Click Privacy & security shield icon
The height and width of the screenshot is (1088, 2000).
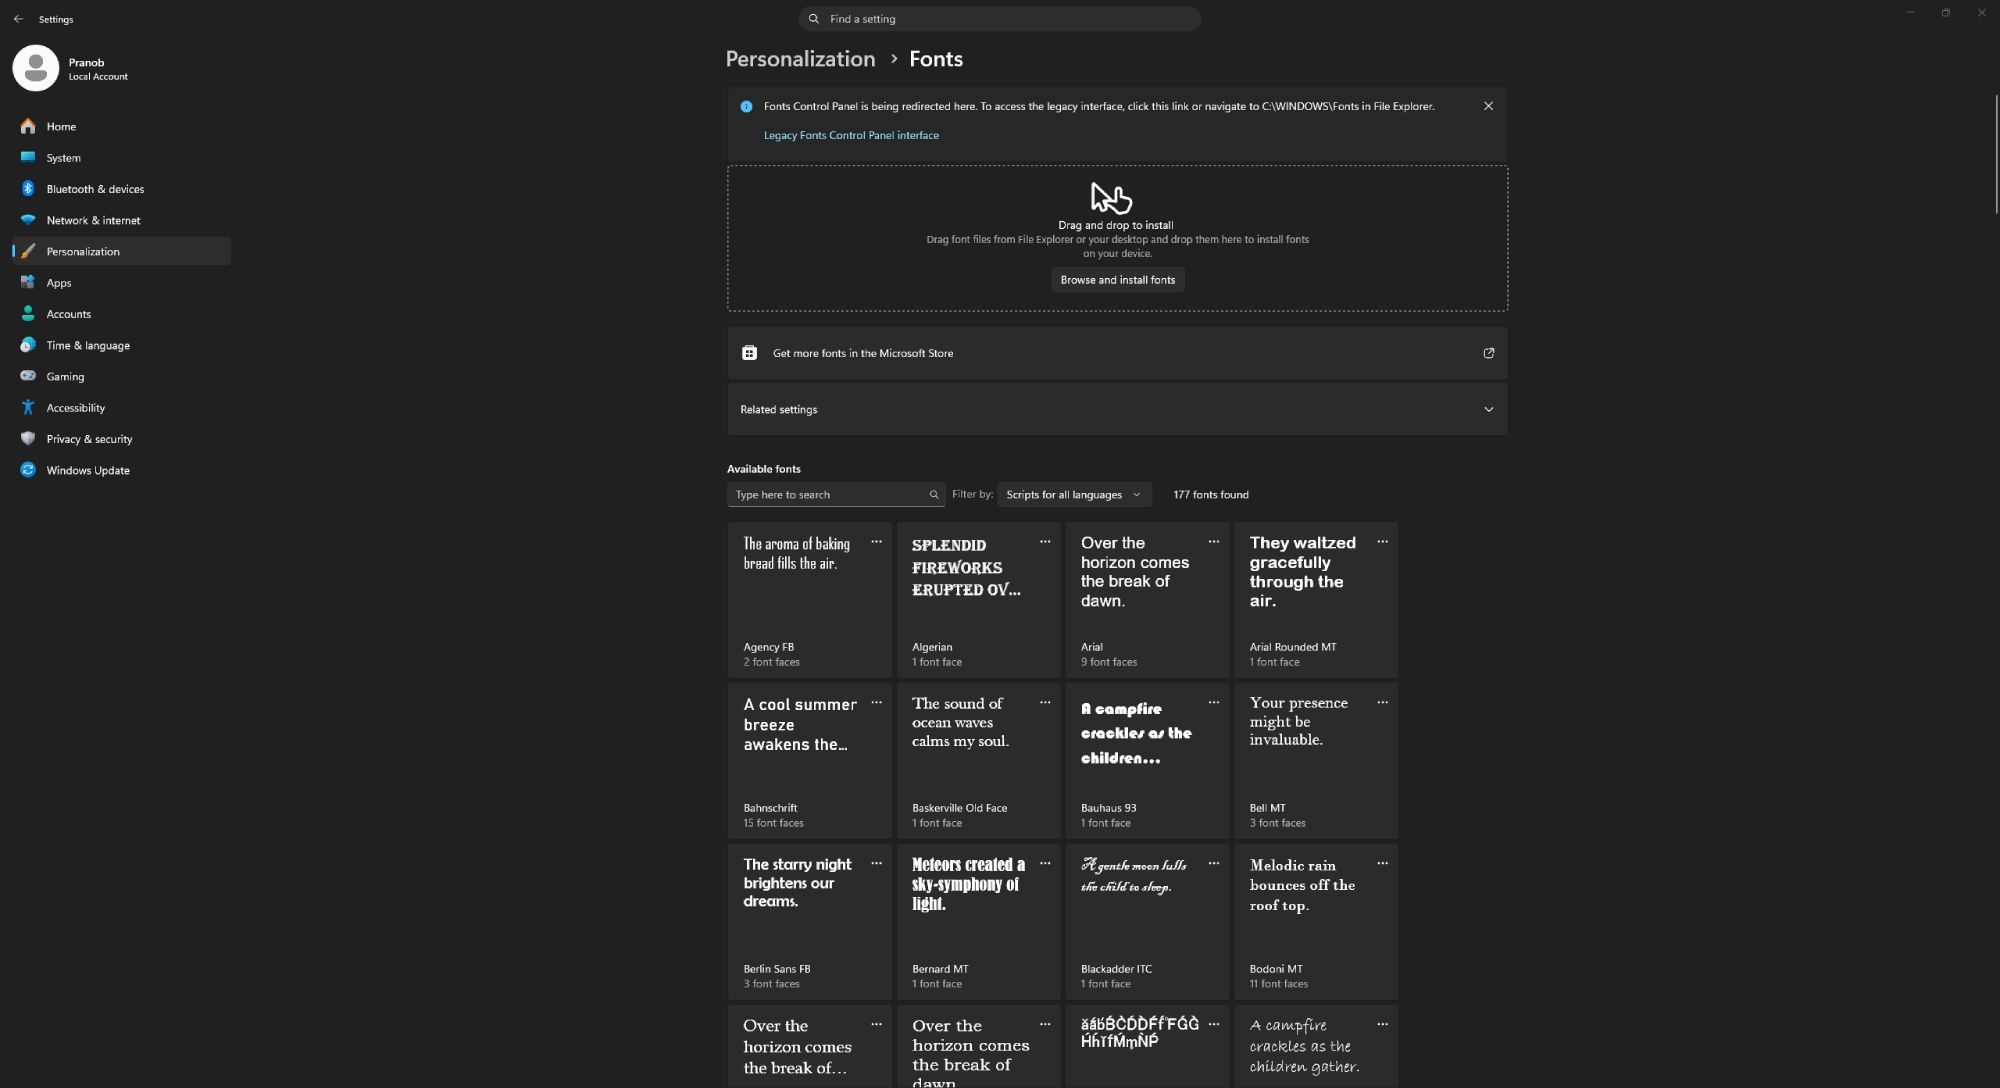click(28, 438)
